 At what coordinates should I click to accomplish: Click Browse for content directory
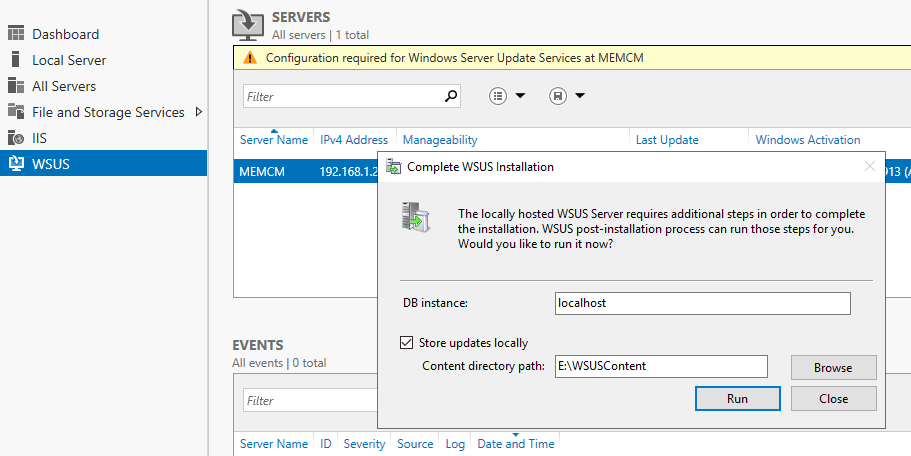click(x=833, y=367)
